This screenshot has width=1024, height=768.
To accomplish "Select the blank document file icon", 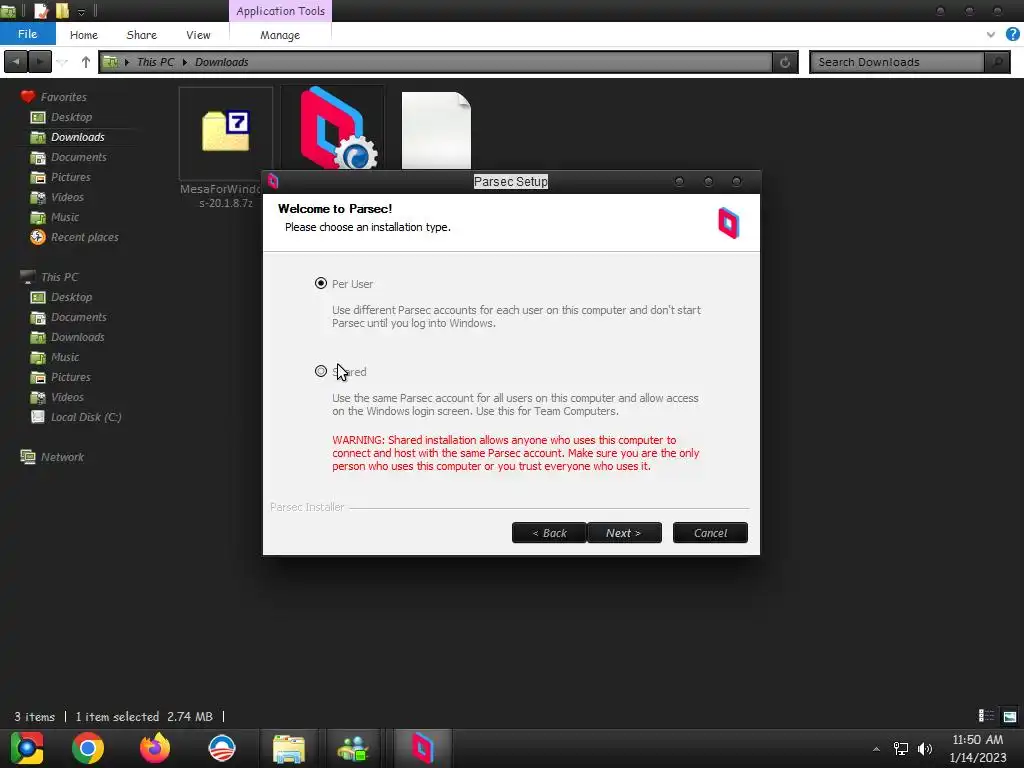I will 436,131.
